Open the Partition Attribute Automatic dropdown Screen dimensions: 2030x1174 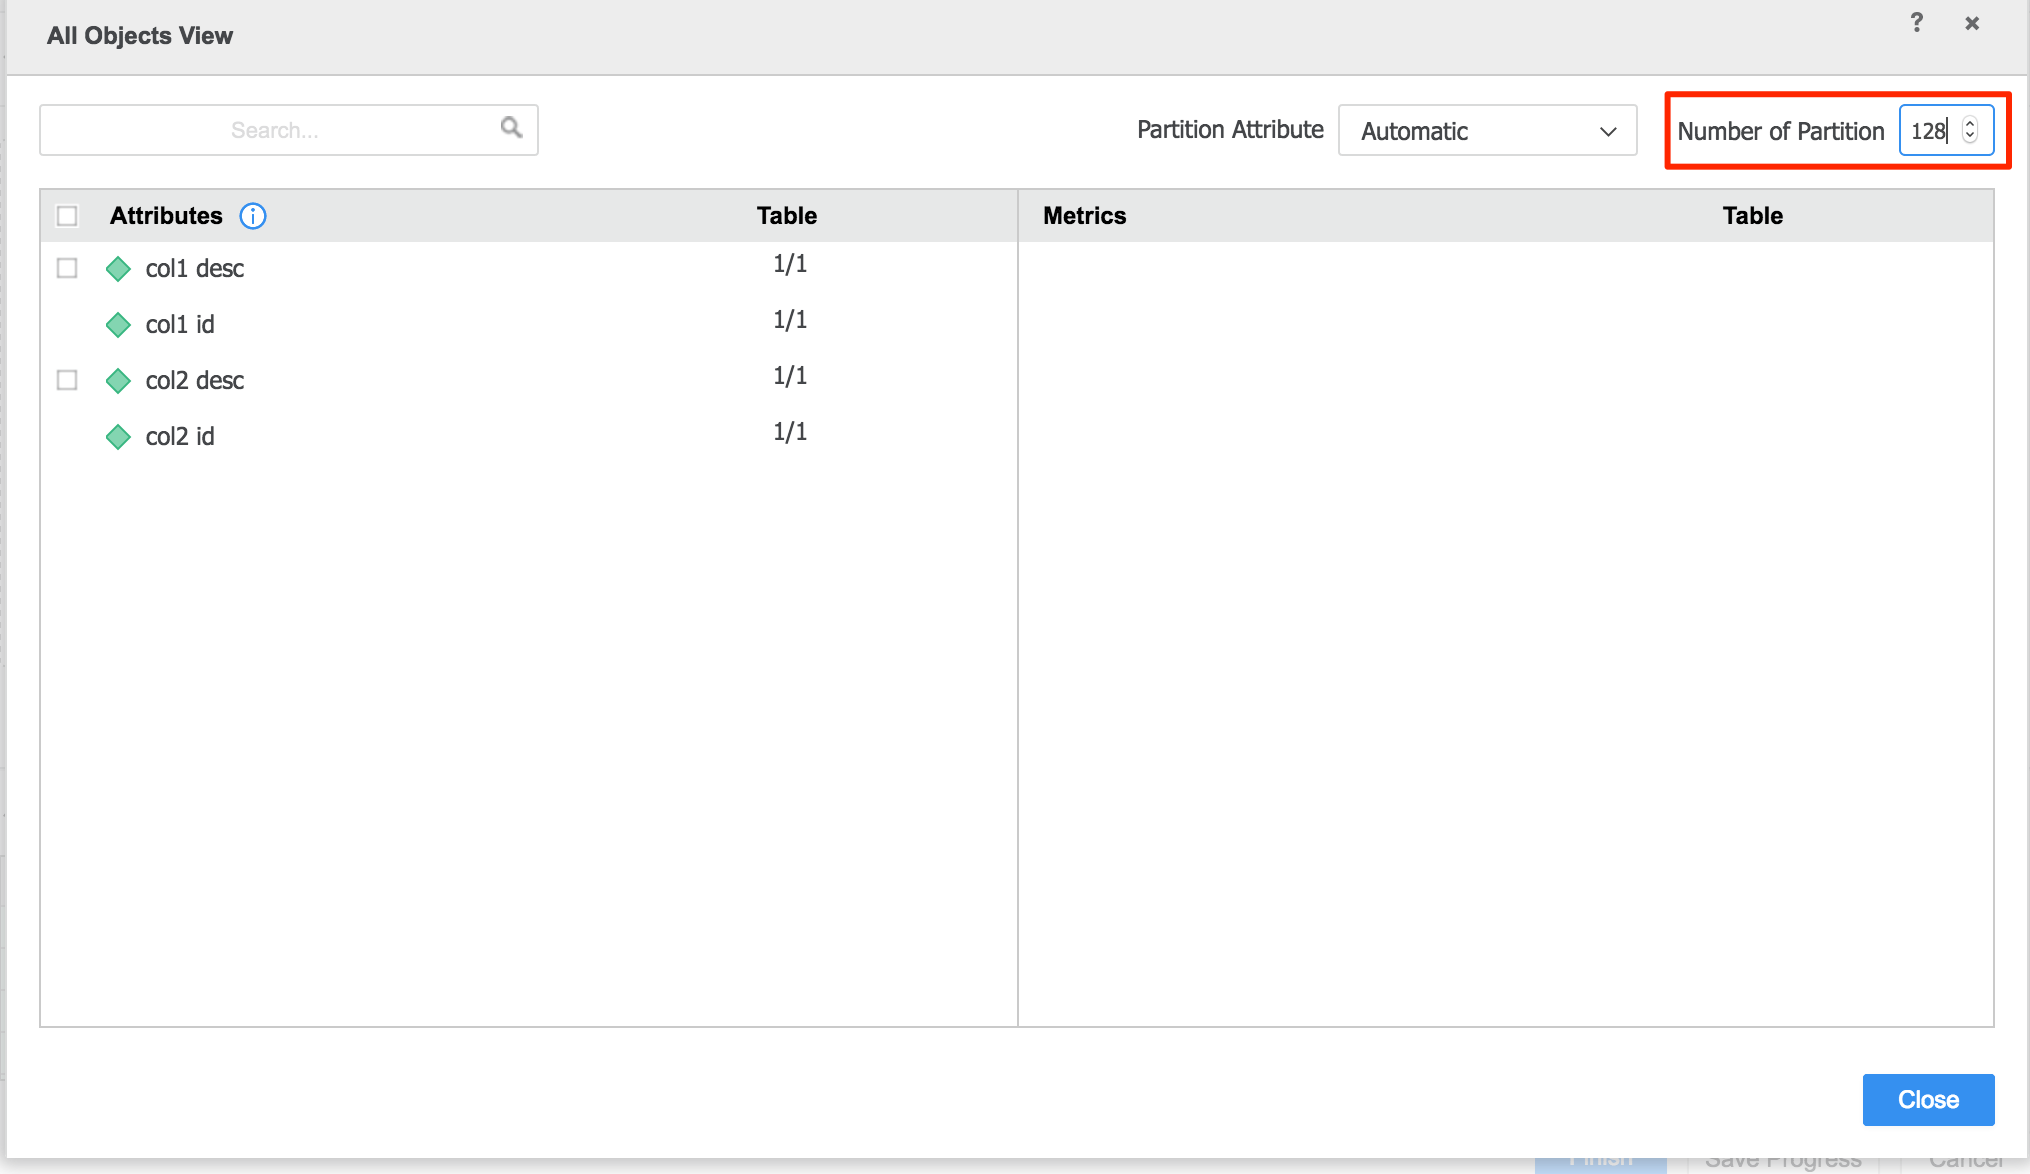(x=1487, y=131)
